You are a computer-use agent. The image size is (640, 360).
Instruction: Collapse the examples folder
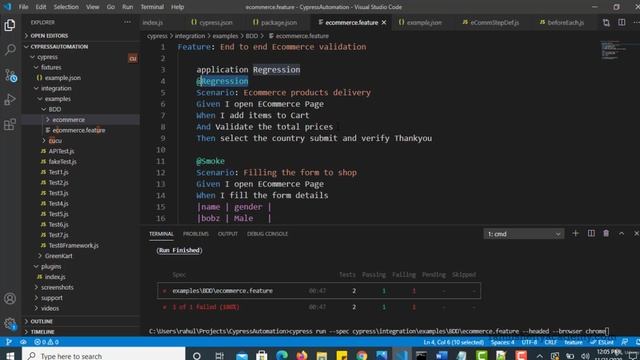point(58,99)
